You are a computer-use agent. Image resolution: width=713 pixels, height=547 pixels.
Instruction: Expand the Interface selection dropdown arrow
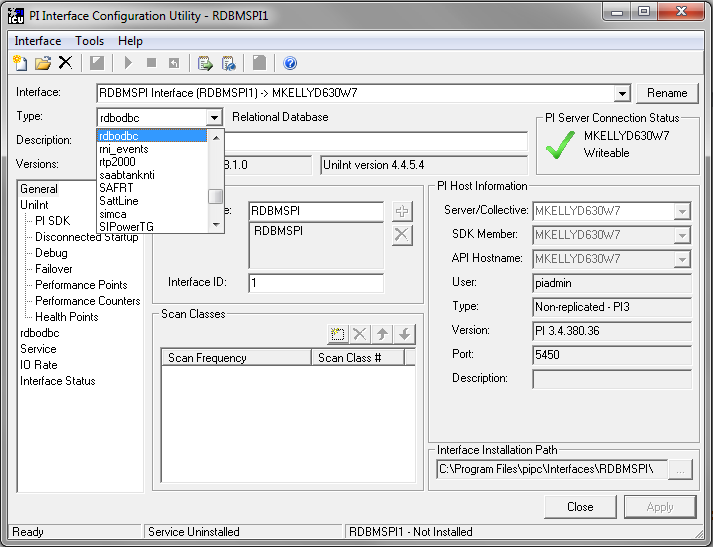click(622, 93)
